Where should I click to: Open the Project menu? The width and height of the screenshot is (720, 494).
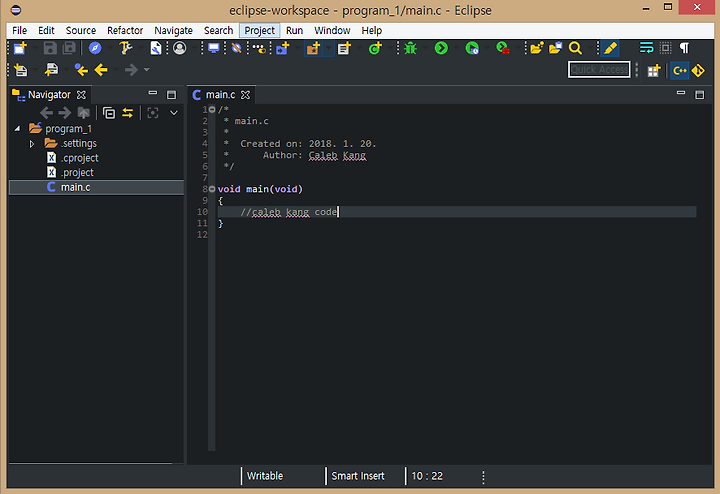coord(259,30)
